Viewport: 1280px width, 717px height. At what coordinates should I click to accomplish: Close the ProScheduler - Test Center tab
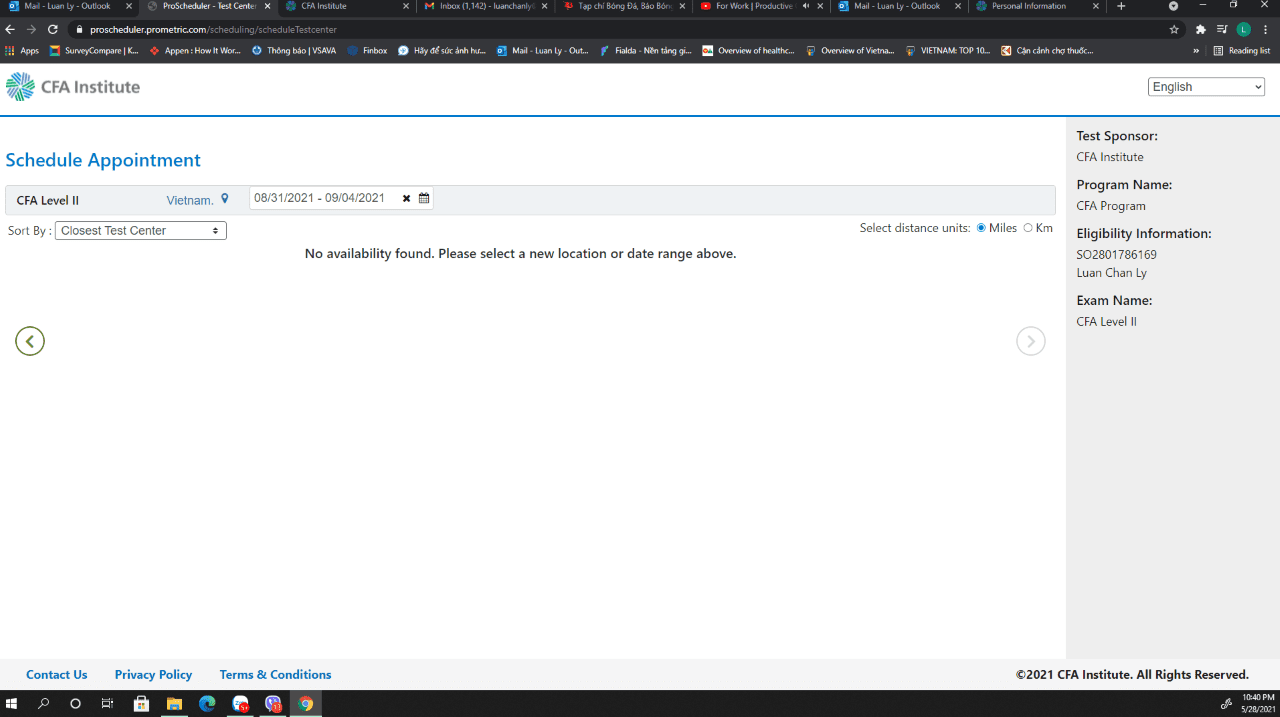267,6
